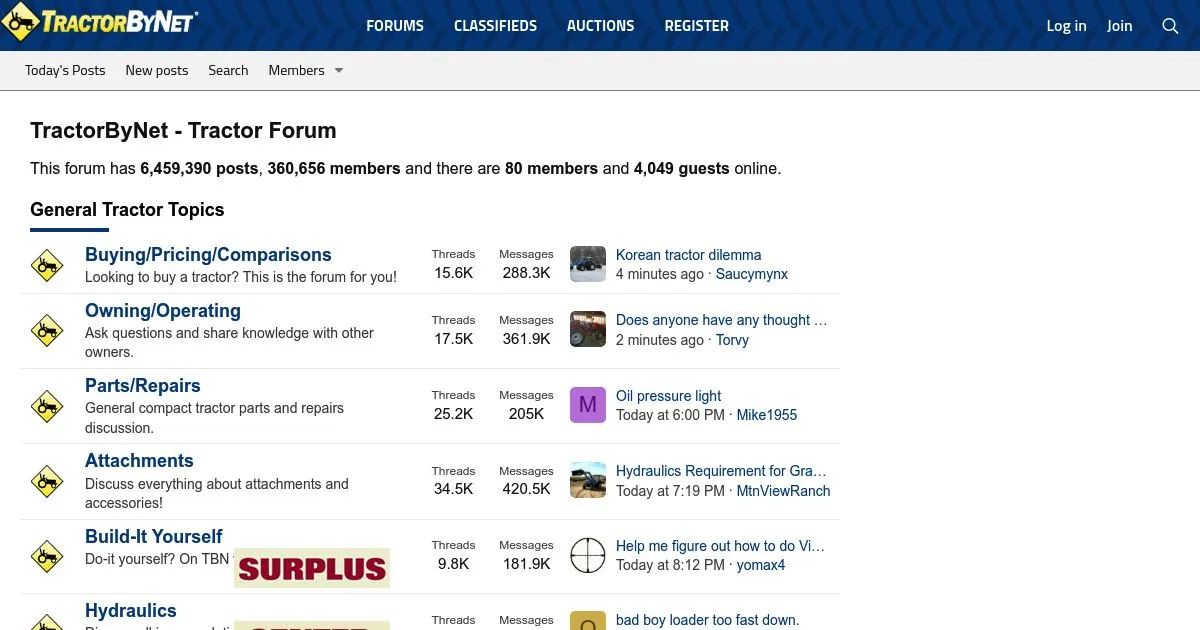Click 420.5K messages count for Attachments

coord(526,489)
